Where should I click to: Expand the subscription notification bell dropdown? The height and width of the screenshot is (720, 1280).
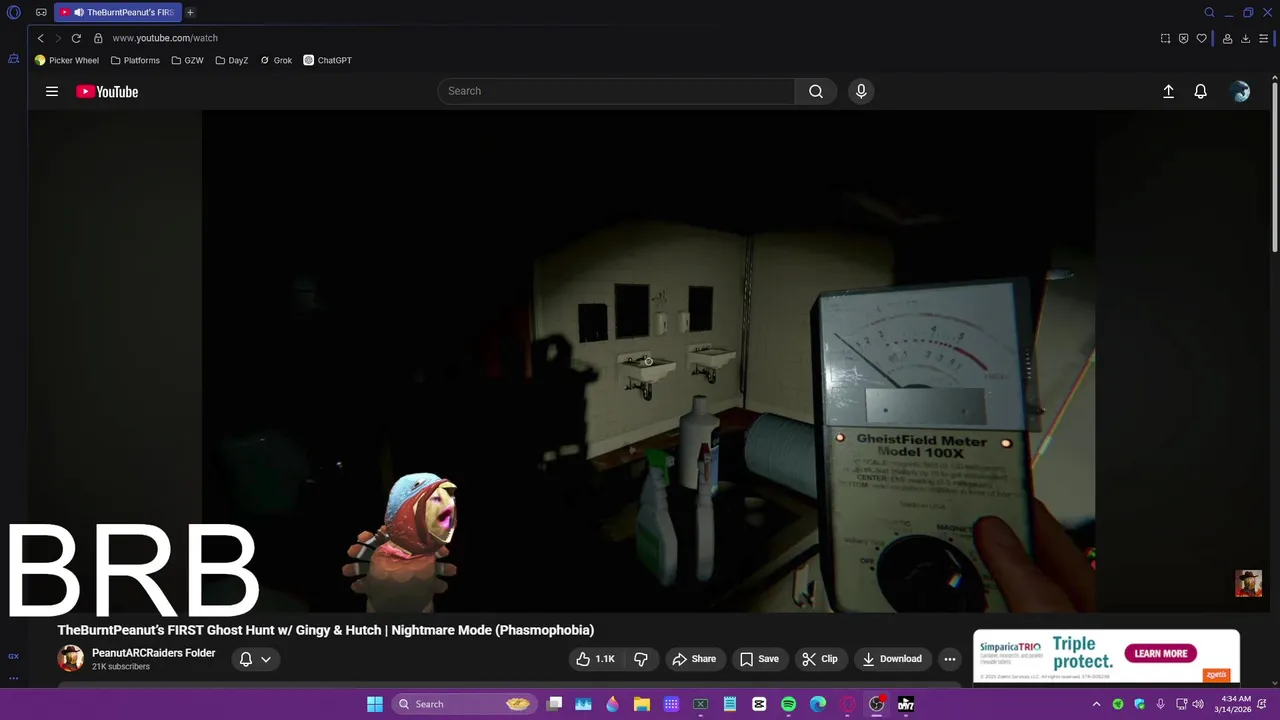[255, 659]
